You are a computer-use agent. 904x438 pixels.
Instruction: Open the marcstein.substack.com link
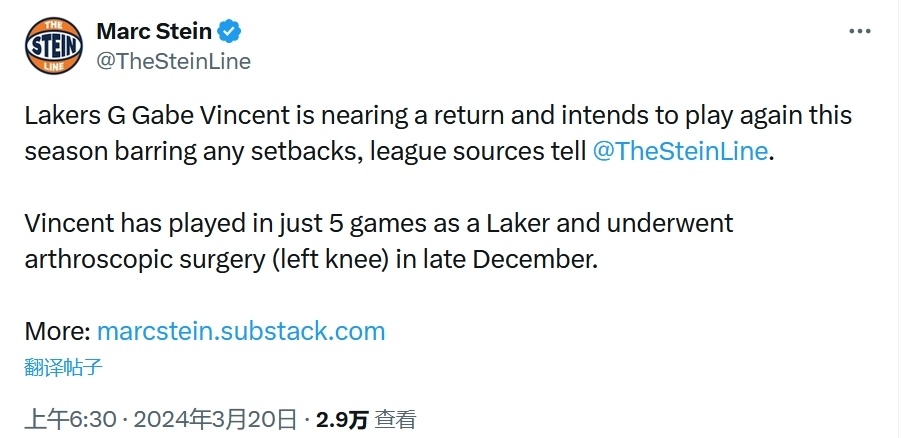tap(241, 331)
